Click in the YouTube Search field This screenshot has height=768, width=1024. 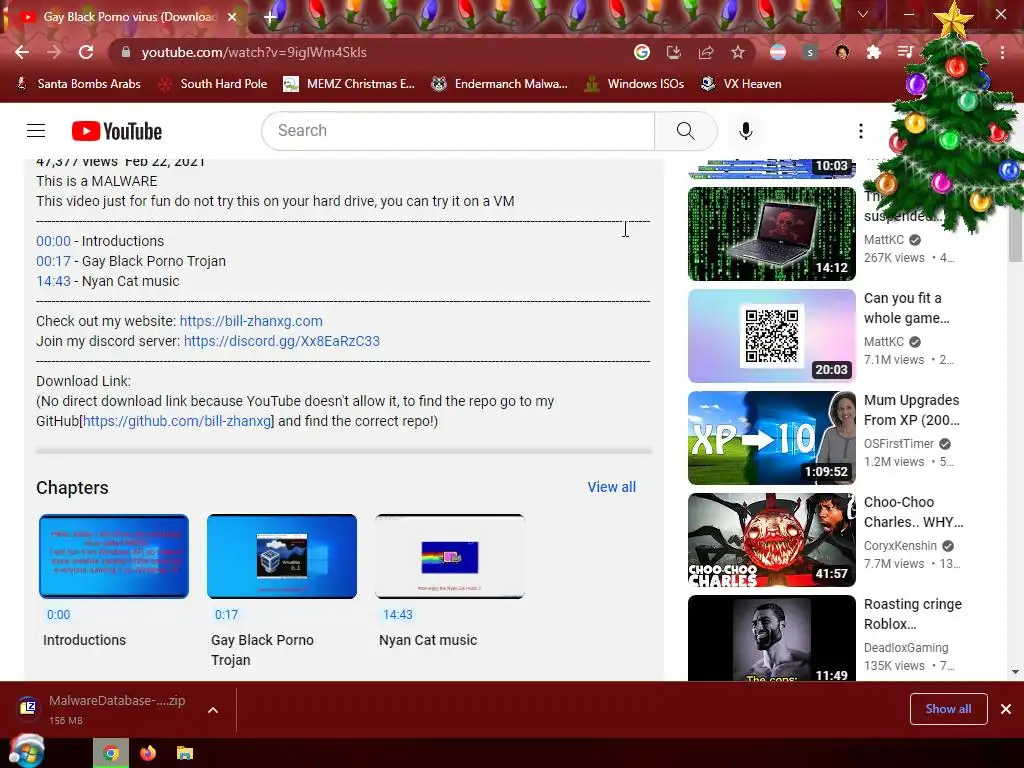pos(458,131)
